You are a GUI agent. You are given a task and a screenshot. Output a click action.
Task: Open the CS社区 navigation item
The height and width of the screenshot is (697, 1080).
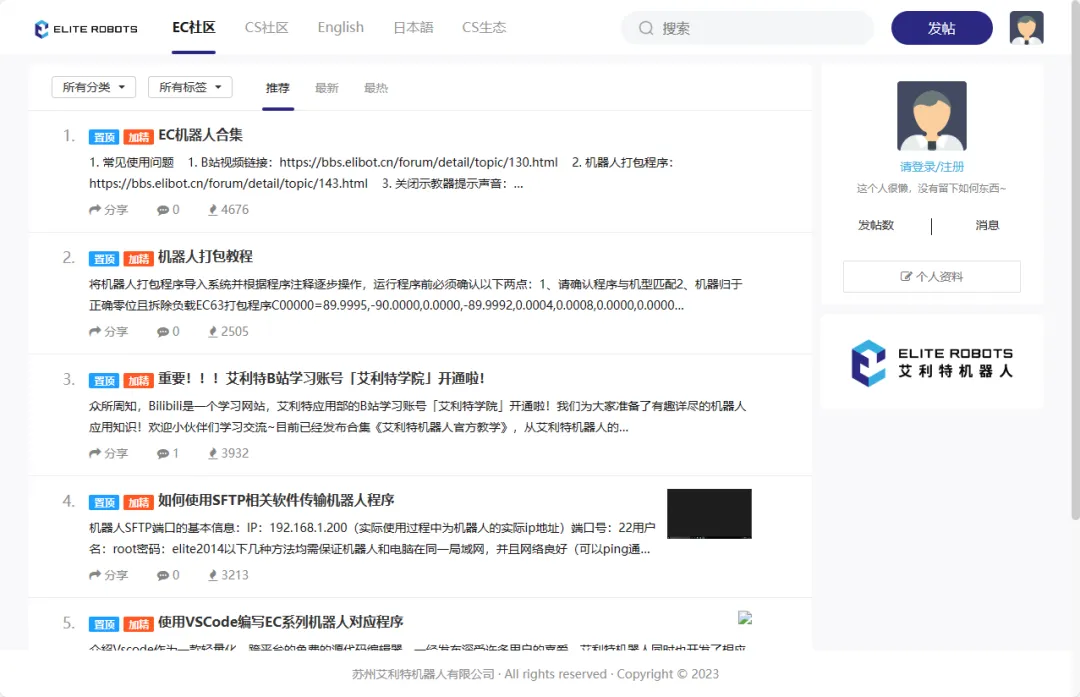click(266, 28)
